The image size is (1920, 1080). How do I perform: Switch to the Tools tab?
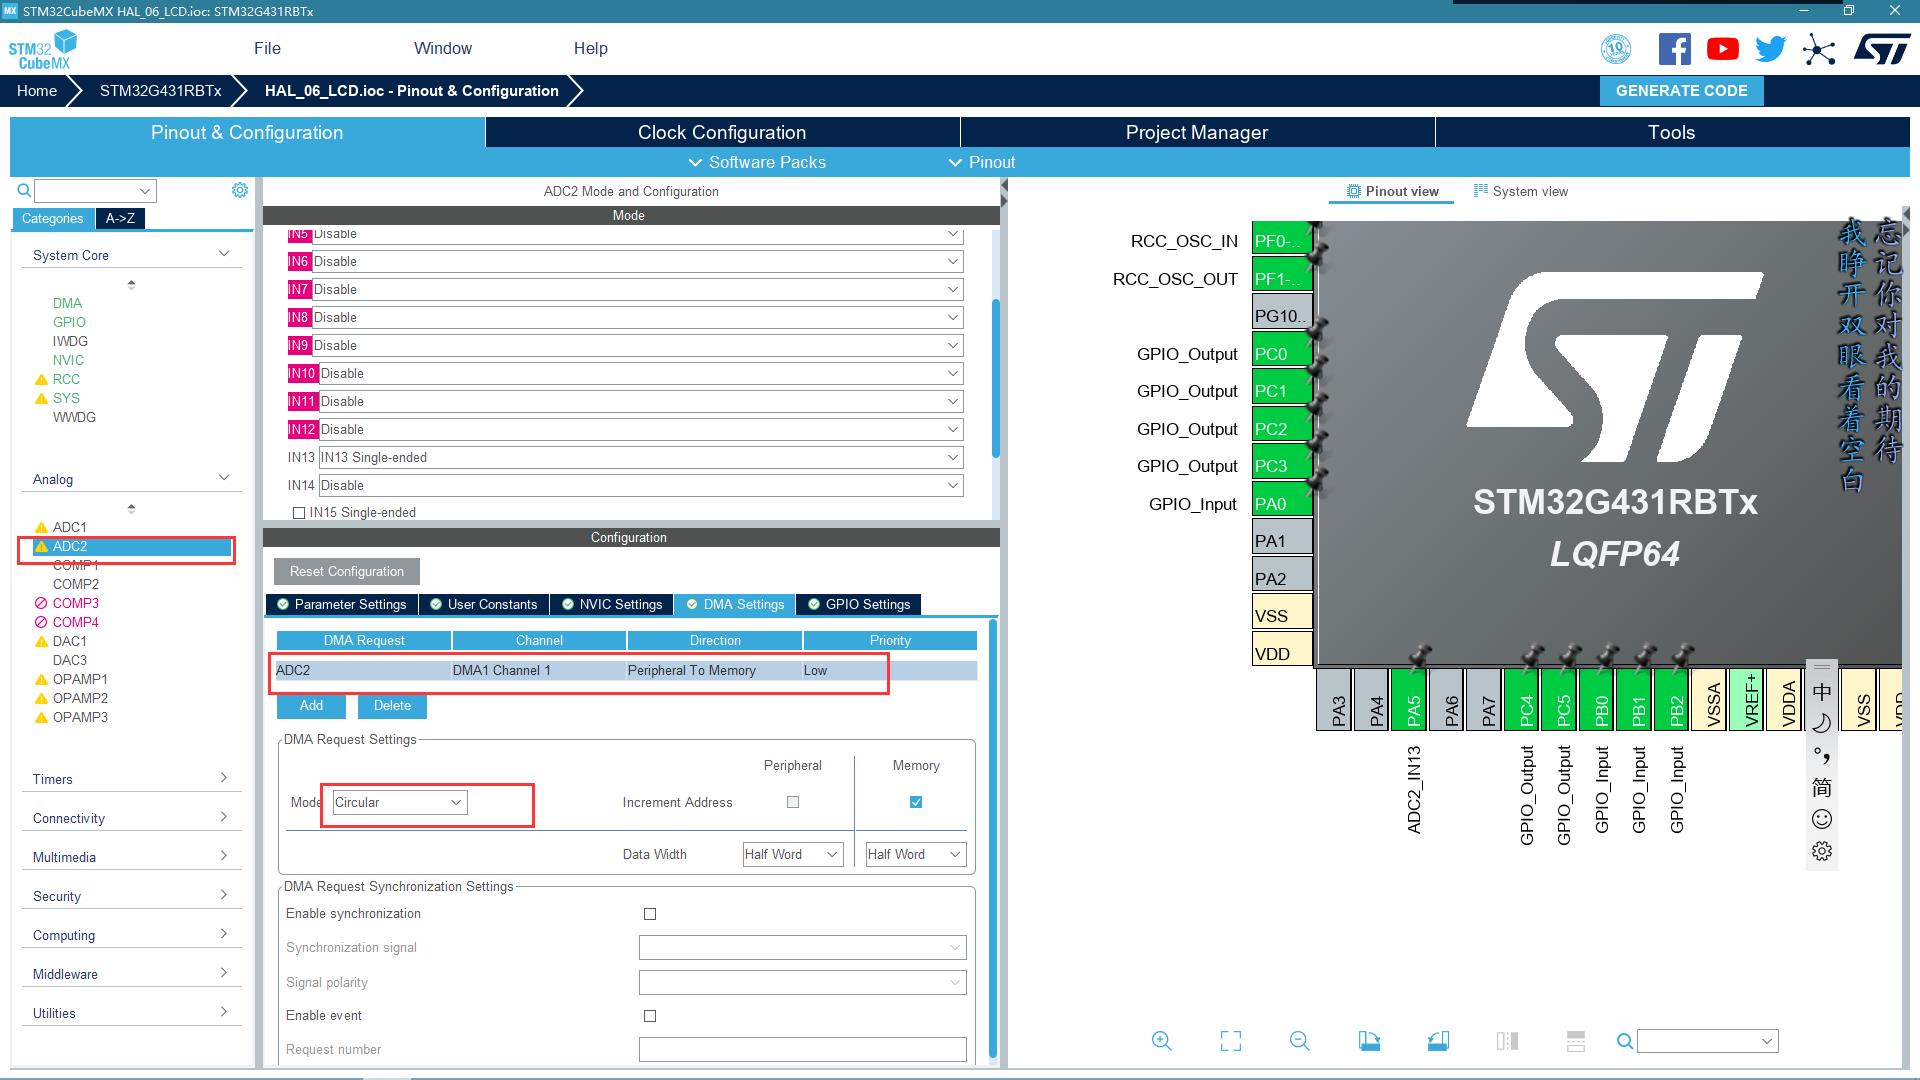click(x=1672, y=132)
